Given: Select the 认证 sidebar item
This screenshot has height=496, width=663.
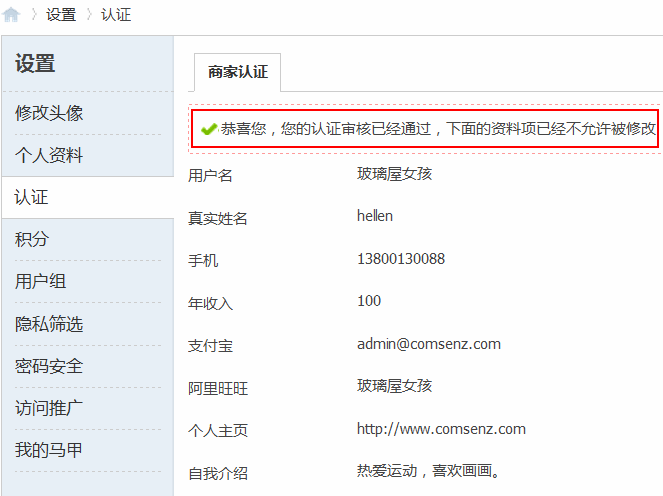Looking at the screenshot, I should point(32,197).
